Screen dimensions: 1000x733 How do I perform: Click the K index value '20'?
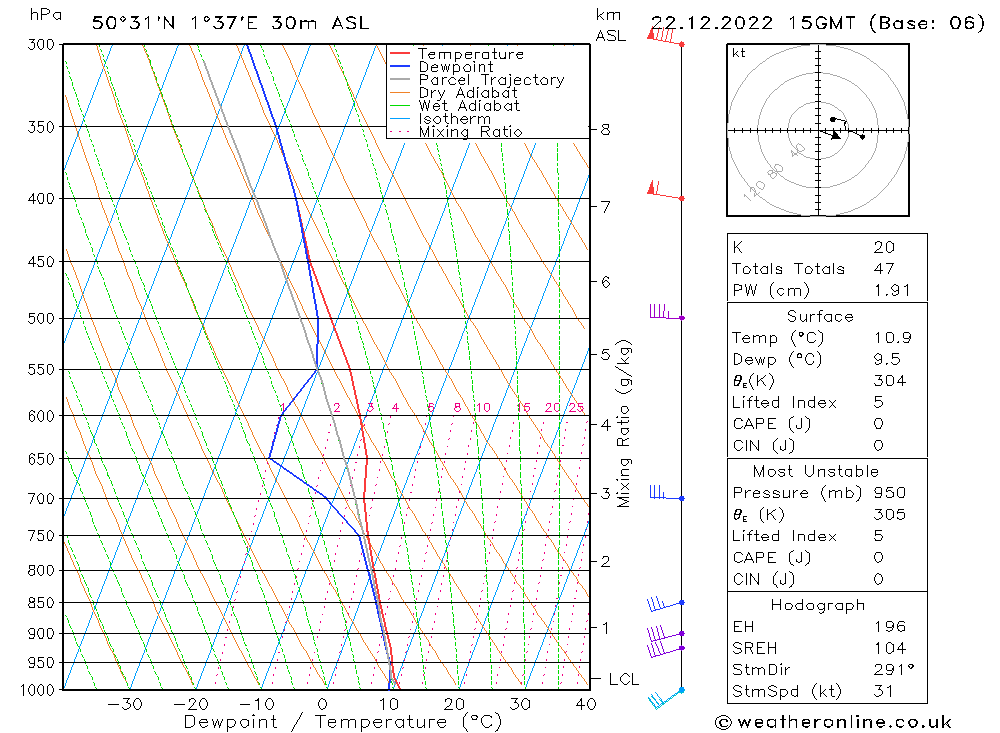[885, 248]
